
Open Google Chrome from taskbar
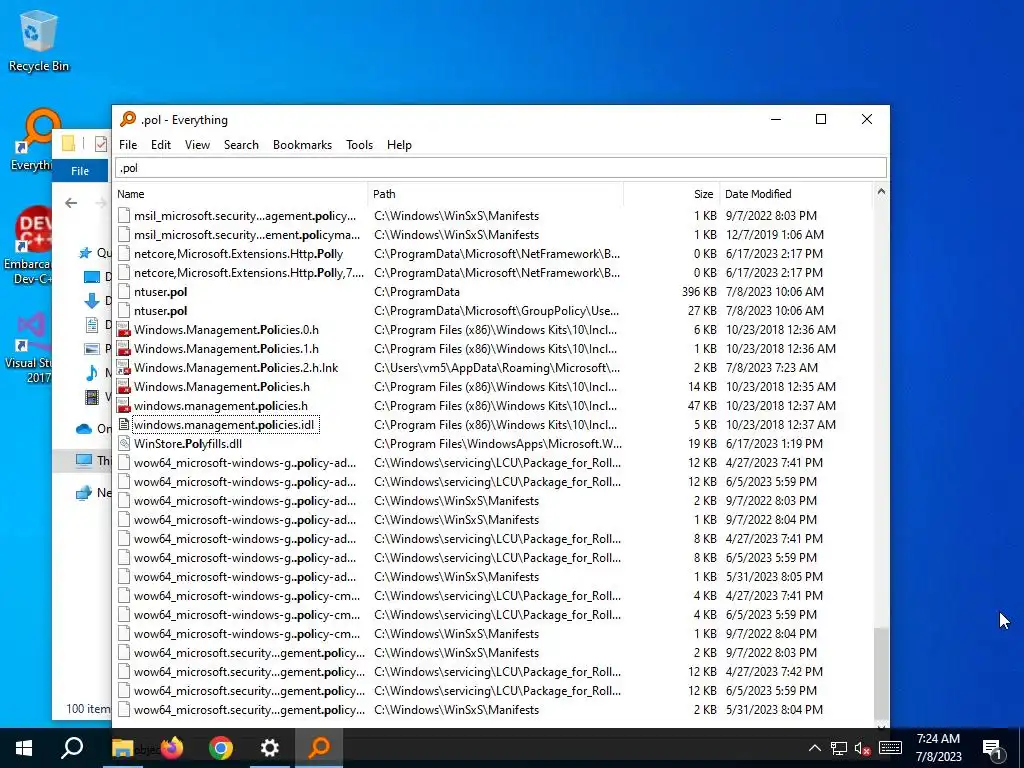(x=221, y=748)
